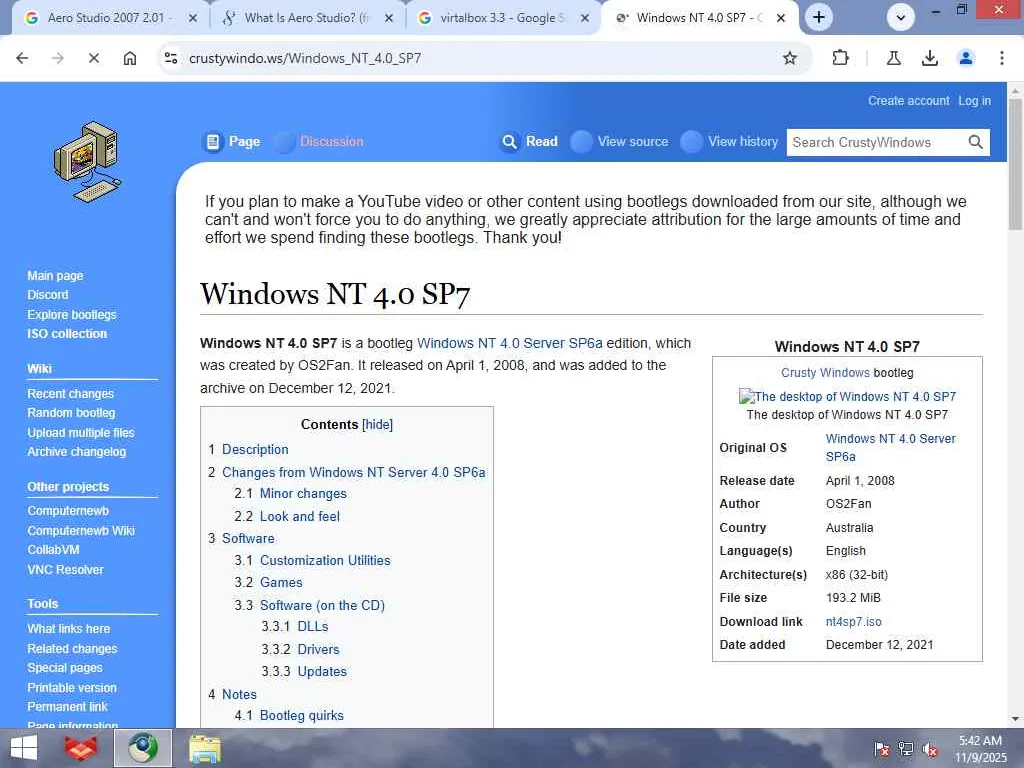Open VNC Resolver project link
1024x768 pixels.
click(65, 569)
